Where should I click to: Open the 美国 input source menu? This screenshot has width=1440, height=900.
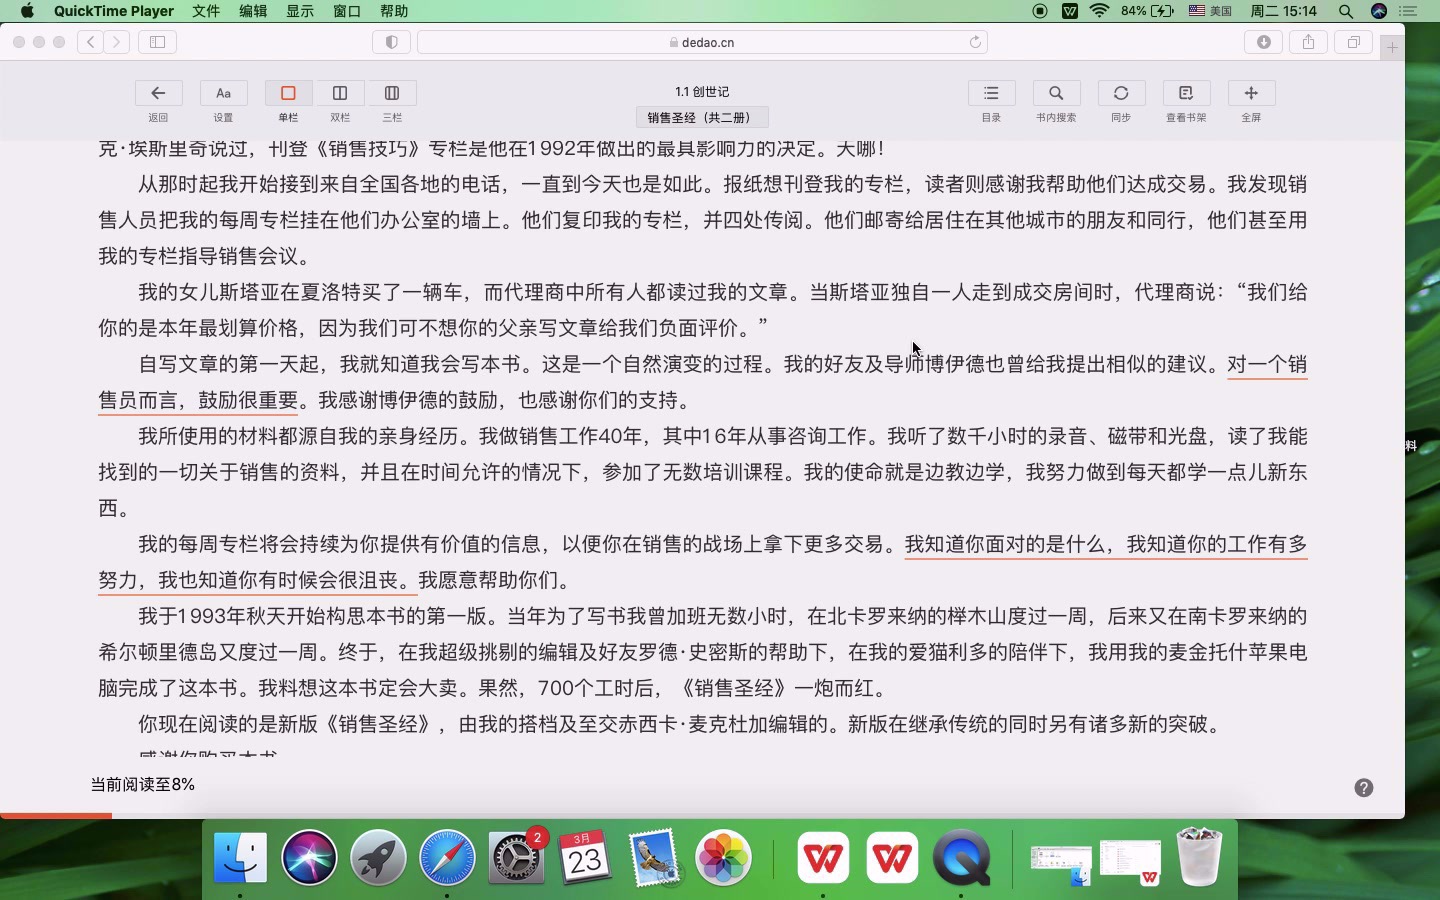click(1210, 11)
